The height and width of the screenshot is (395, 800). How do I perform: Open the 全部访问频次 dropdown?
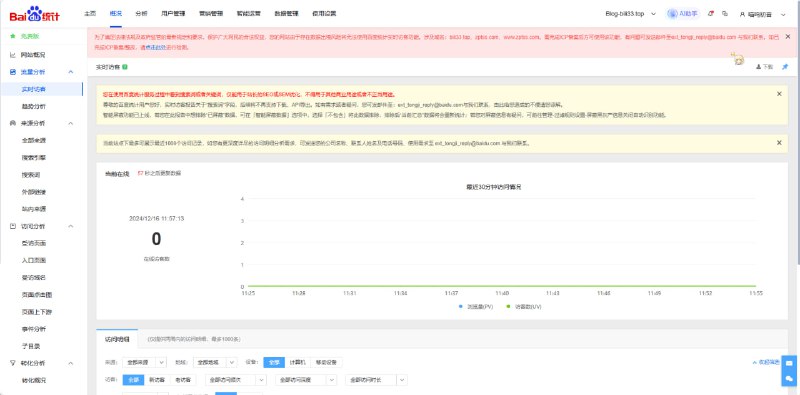236,380
